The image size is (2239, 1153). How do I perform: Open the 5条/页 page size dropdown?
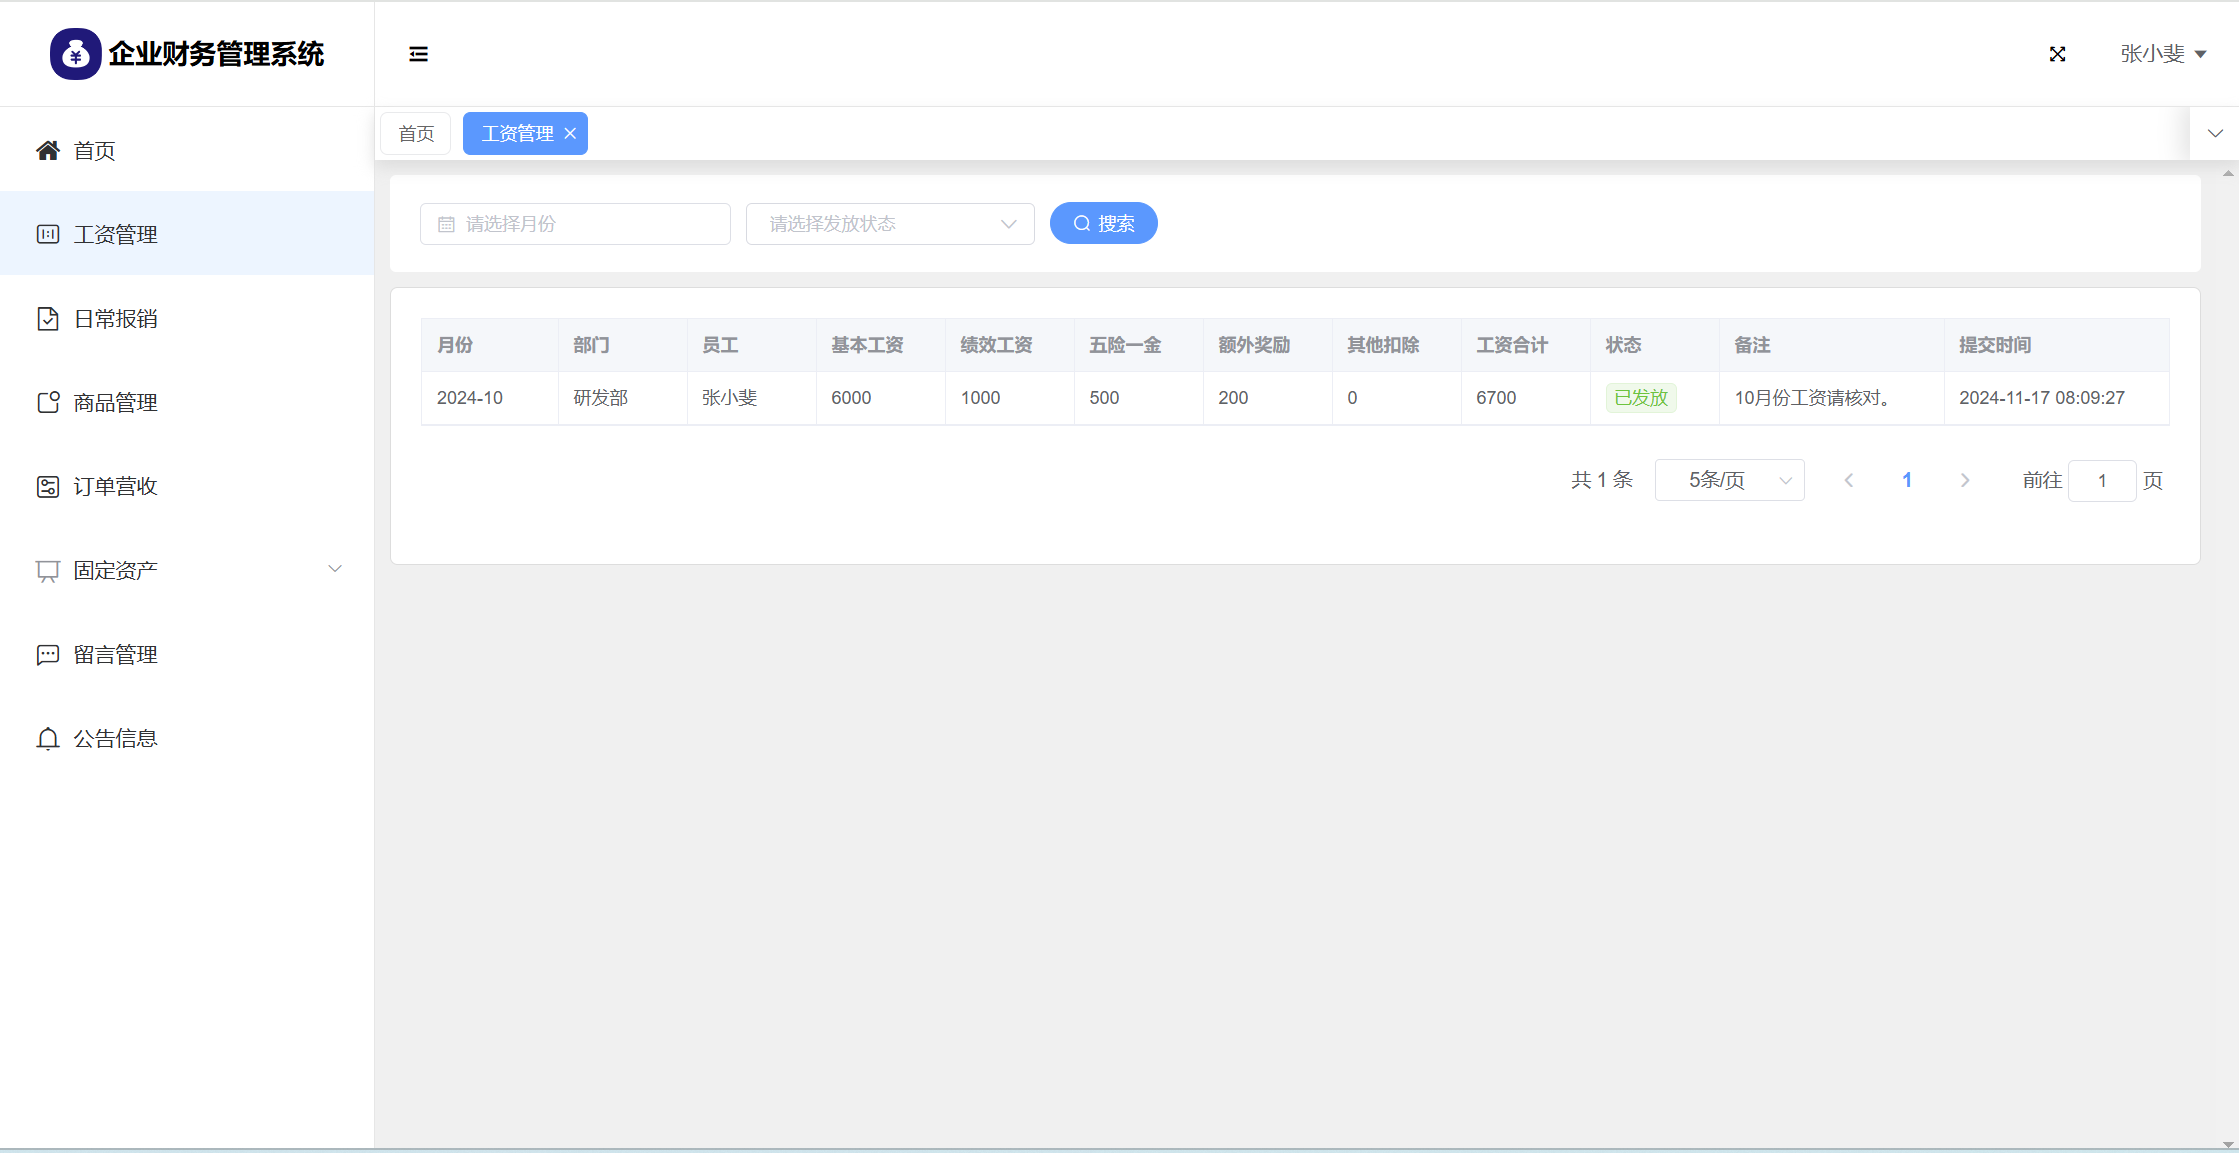(1729, 481)
